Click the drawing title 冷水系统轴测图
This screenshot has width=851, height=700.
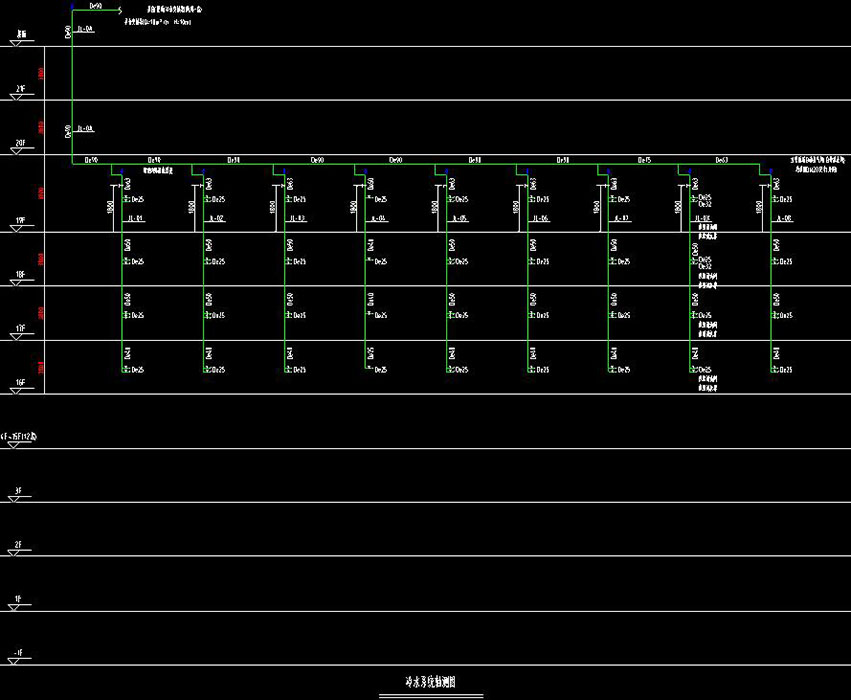(430, 682)
